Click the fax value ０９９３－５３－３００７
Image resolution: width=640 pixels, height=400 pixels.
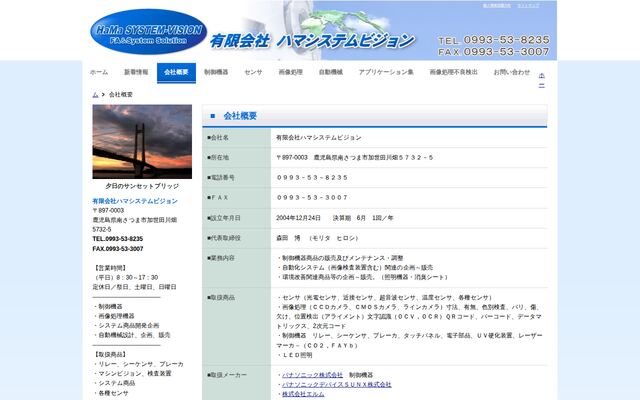tap(312, 198)
